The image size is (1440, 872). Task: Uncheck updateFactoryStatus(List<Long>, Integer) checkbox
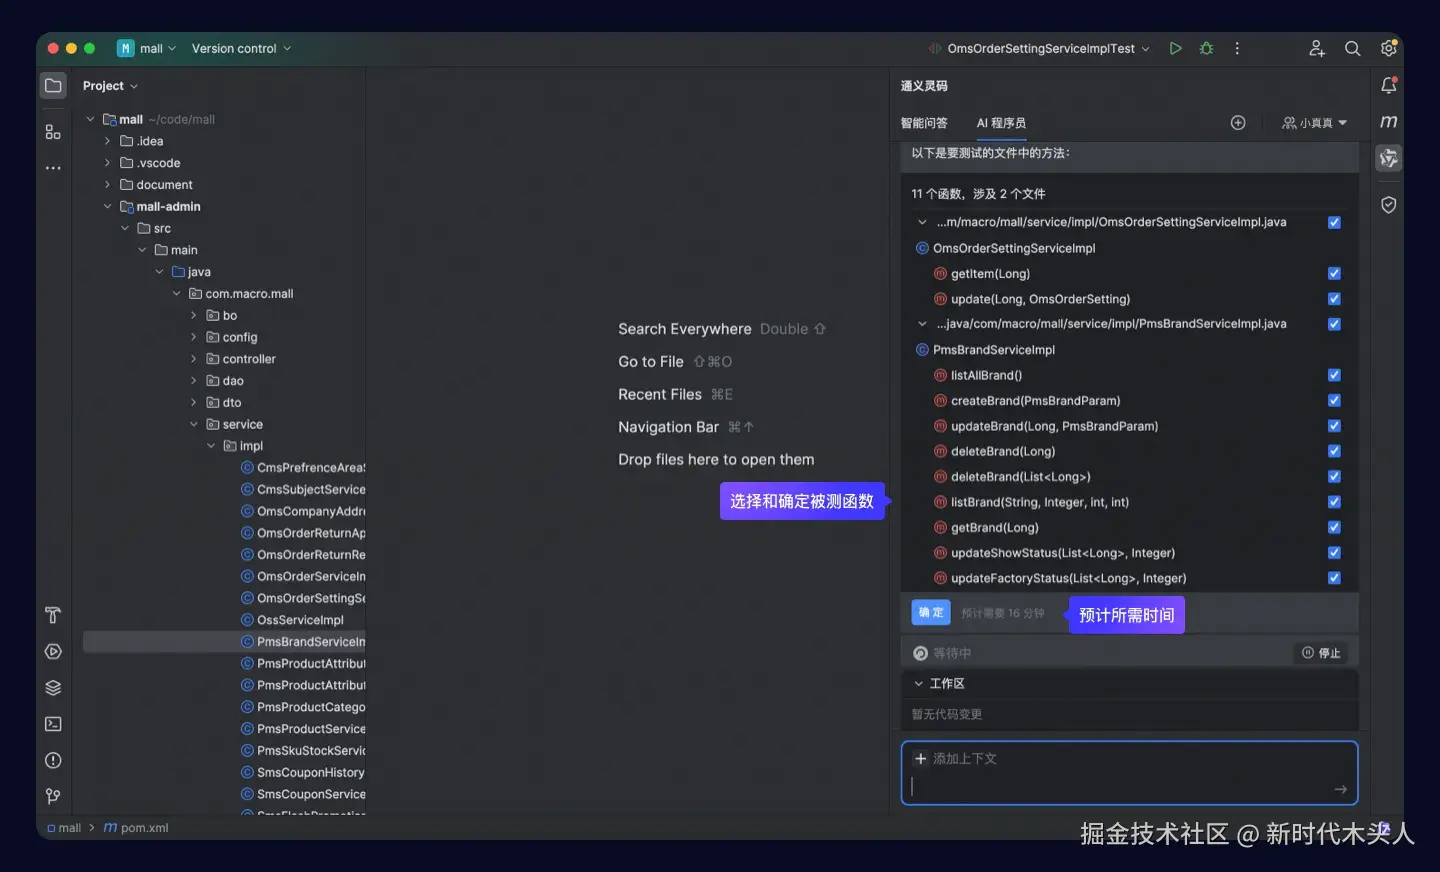(1334, 578)
